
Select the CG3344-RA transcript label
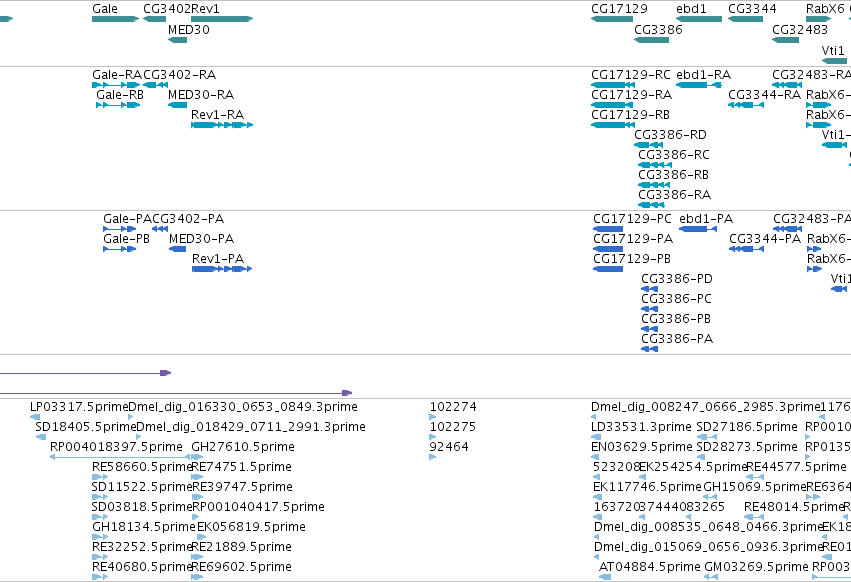coord(765,94)
